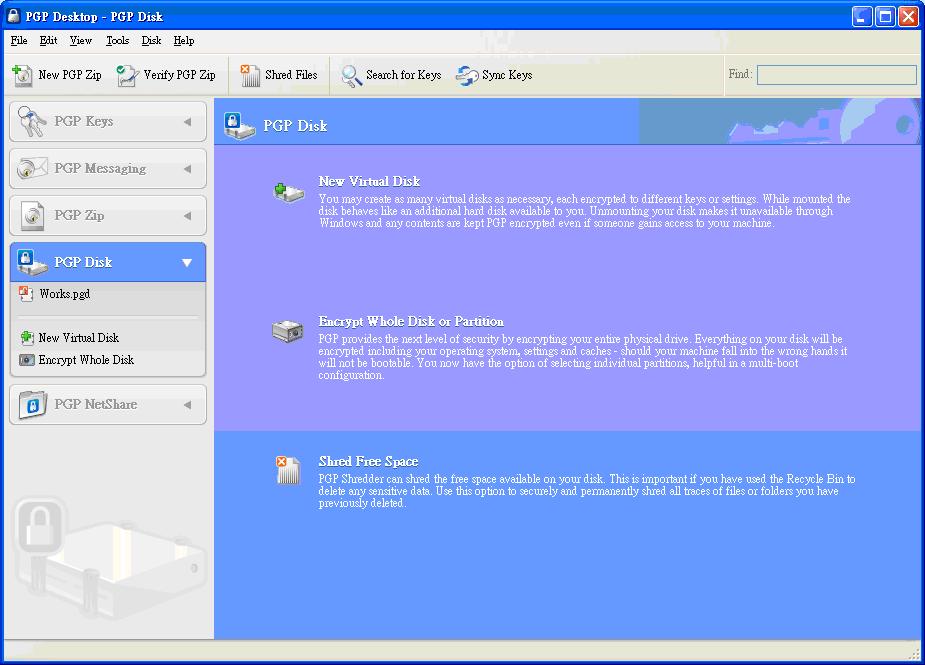Click the sidebar Encrypt Whole Disk icon
The image size is (925, 665).
[27, 360]
